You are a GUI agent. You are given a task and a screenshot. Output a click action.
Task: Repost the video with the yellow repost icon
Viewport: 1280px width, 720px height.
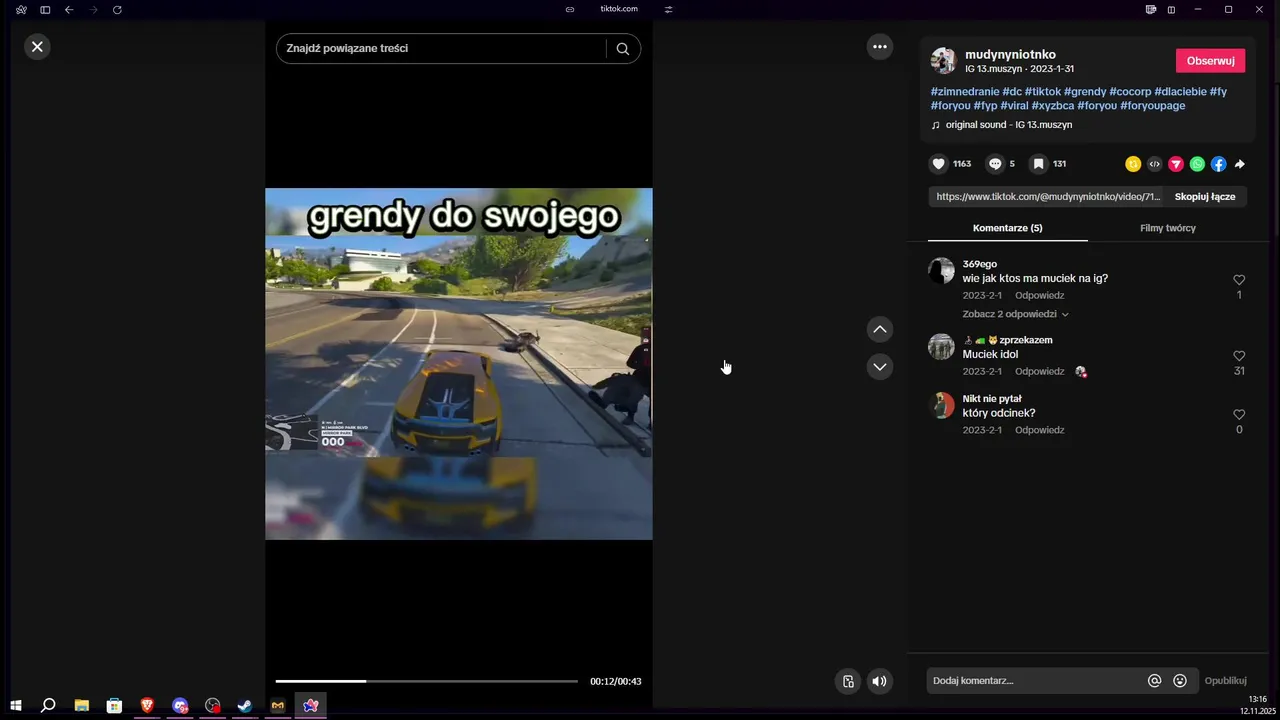tap(1133, 164)
